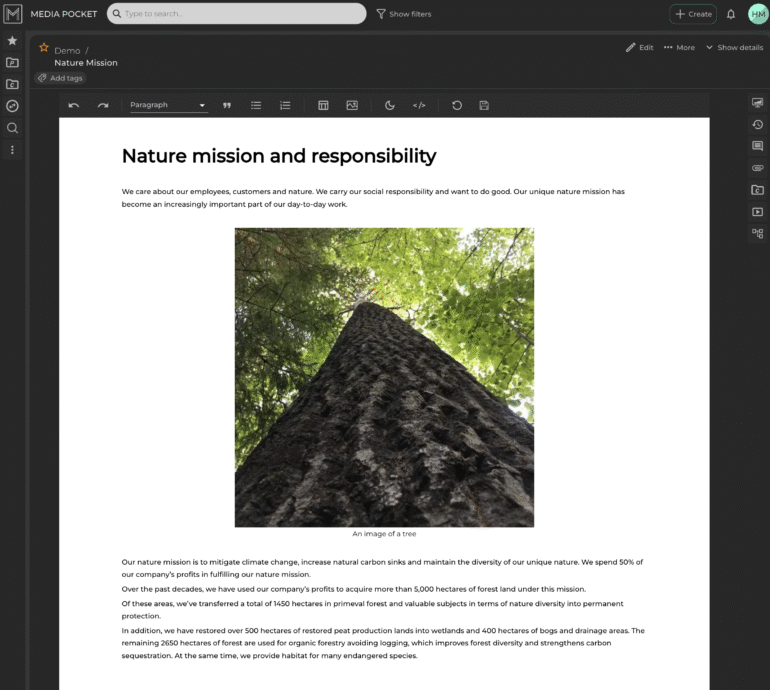Open the circular arrows icon in sidebar
Screen dimensions: 770x690
tap(12, 106)
